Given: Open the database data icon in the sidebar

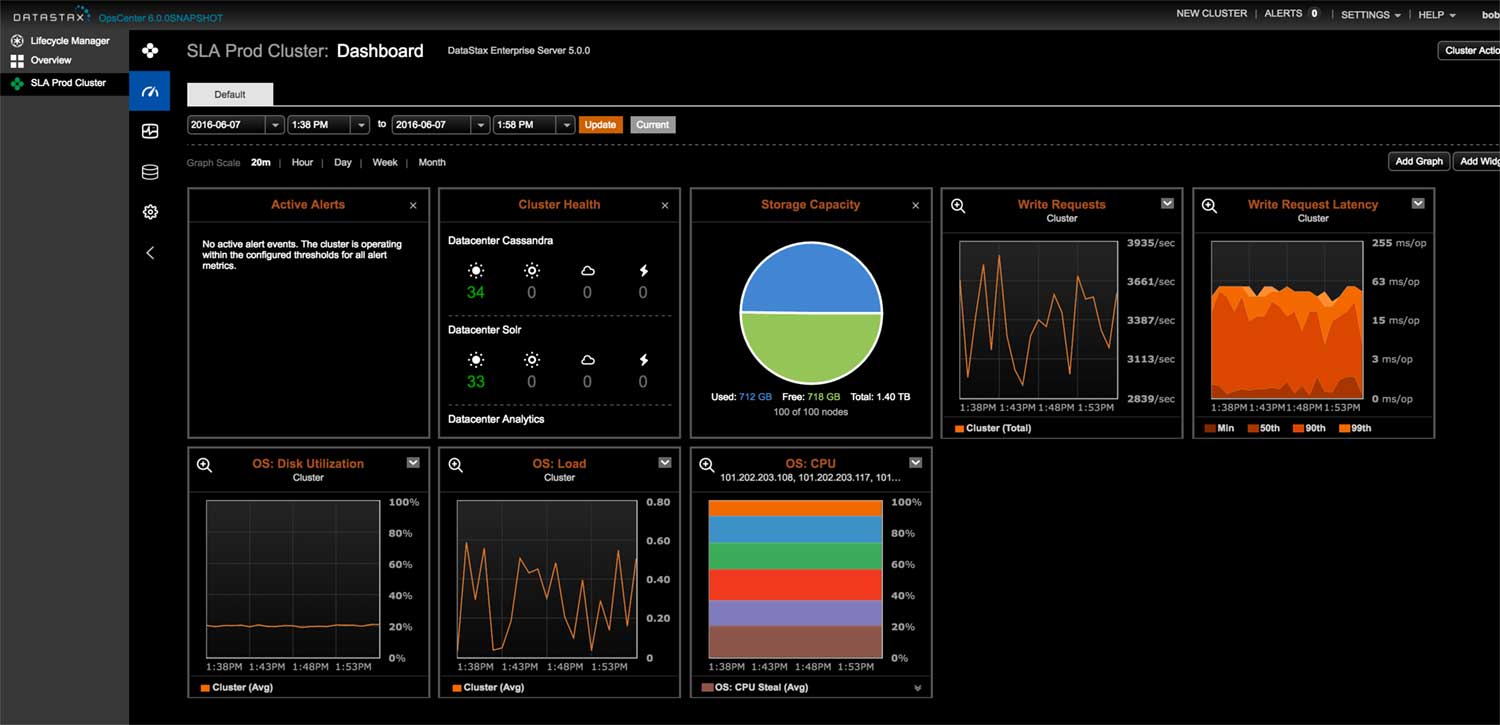Looking at the screenshot, I should pos(150,172).
